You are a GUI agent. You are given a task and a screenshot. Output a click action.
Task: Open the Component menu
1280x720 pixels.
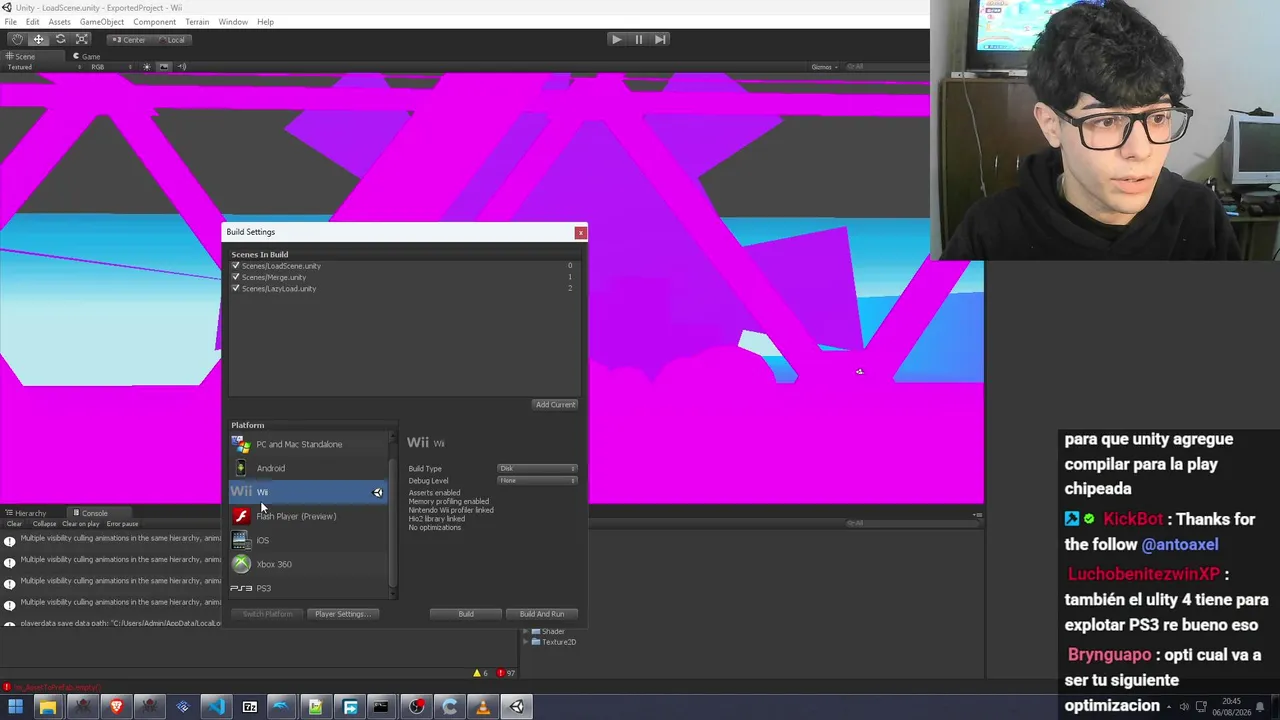coord(154,22)
